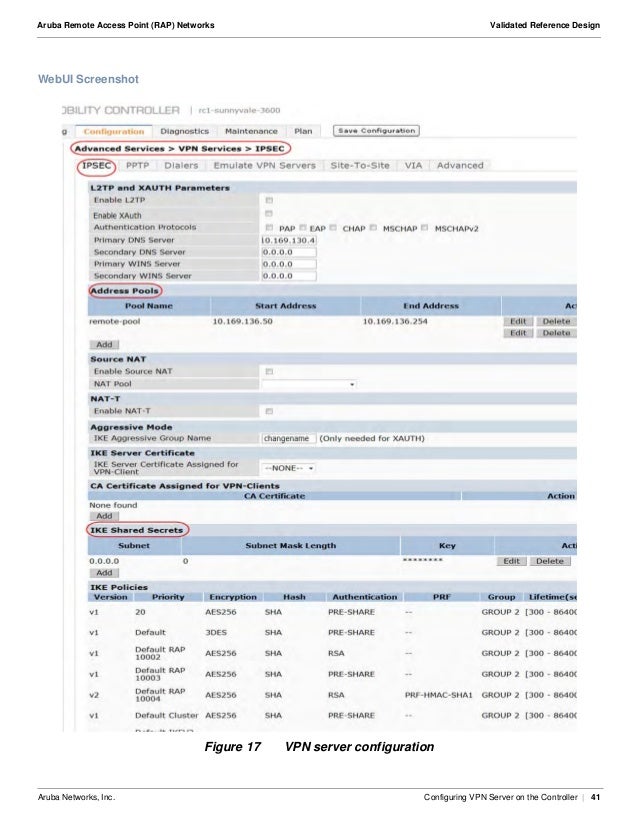Click the Secondary DNS Server field
This screenshot has height=826, width=638.
(x=289, y=252)
